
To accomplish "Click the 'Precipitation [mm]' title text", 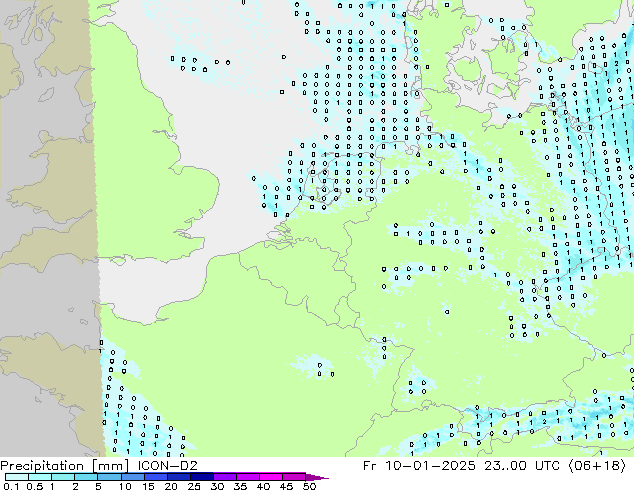I will [x=64, y=466].
